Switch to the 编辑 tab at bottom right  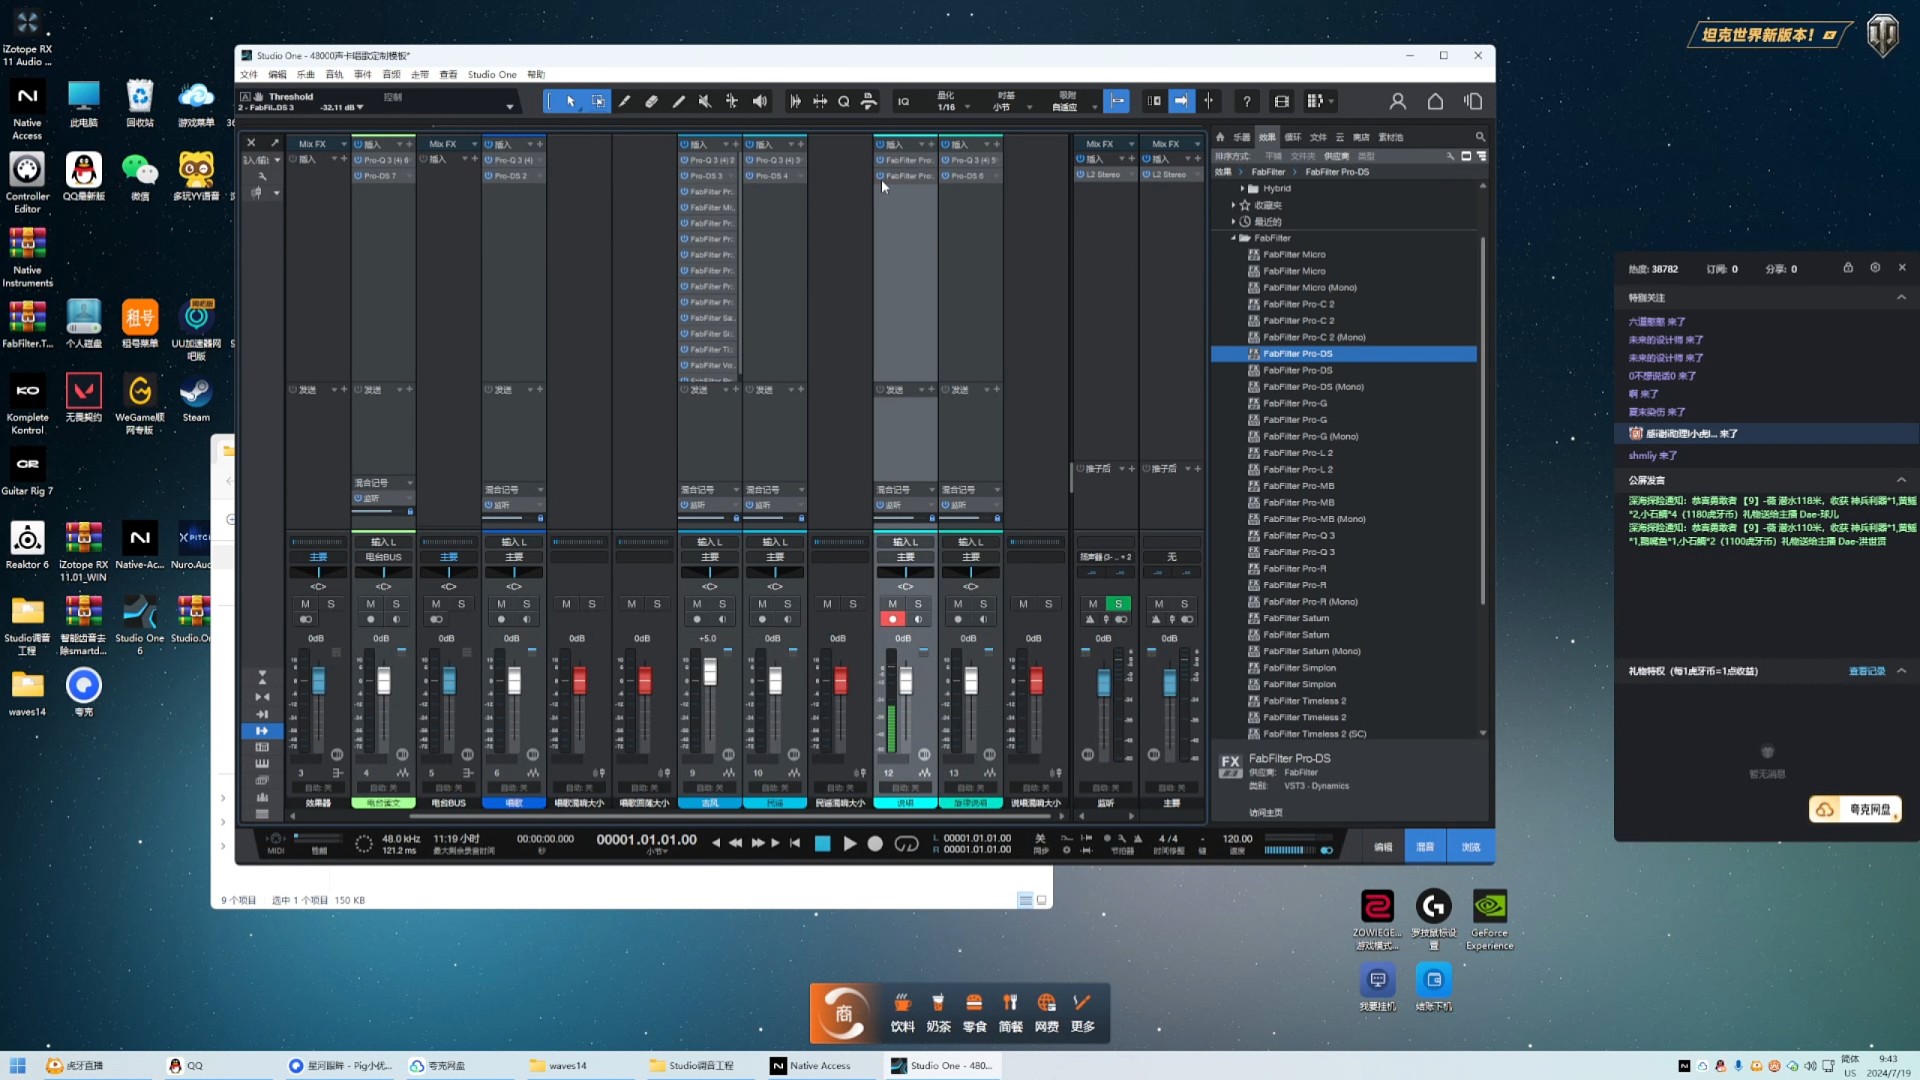click(1383, 847)
